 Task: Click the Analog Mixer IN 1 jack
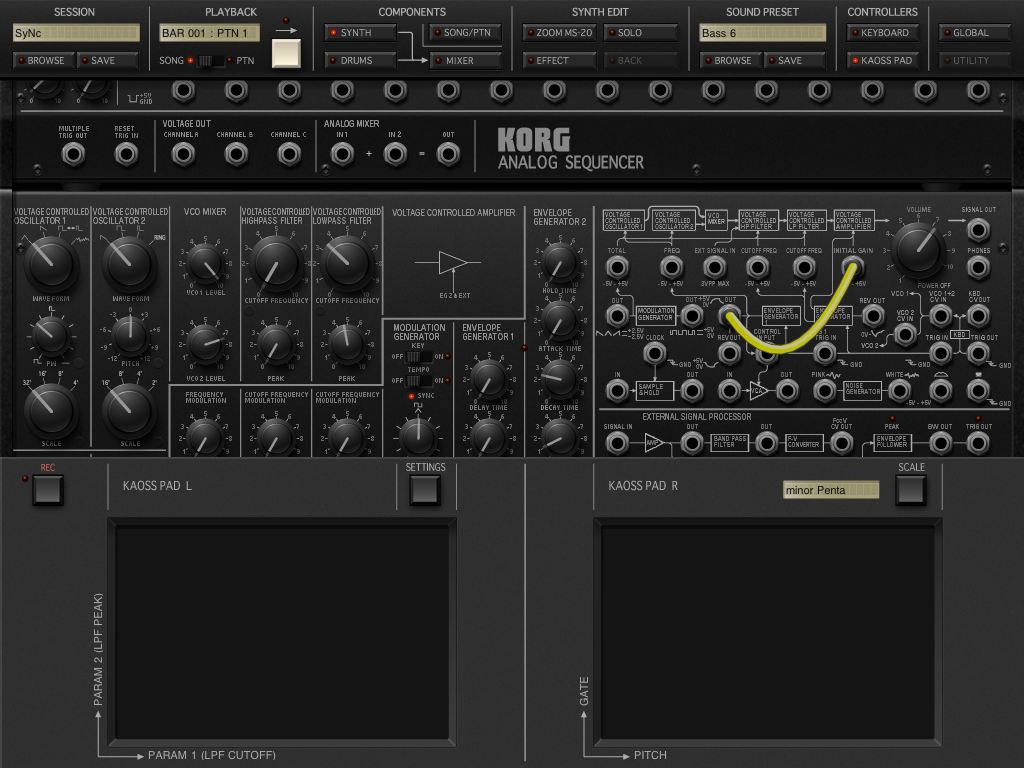coord(342,155)
